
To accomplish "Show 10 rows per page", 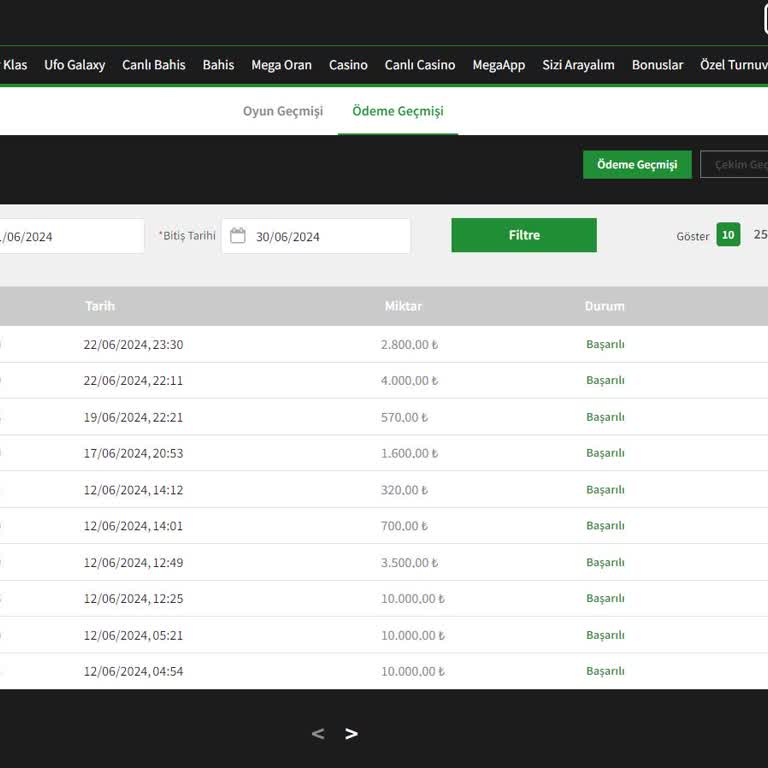I will click(728, 235).
